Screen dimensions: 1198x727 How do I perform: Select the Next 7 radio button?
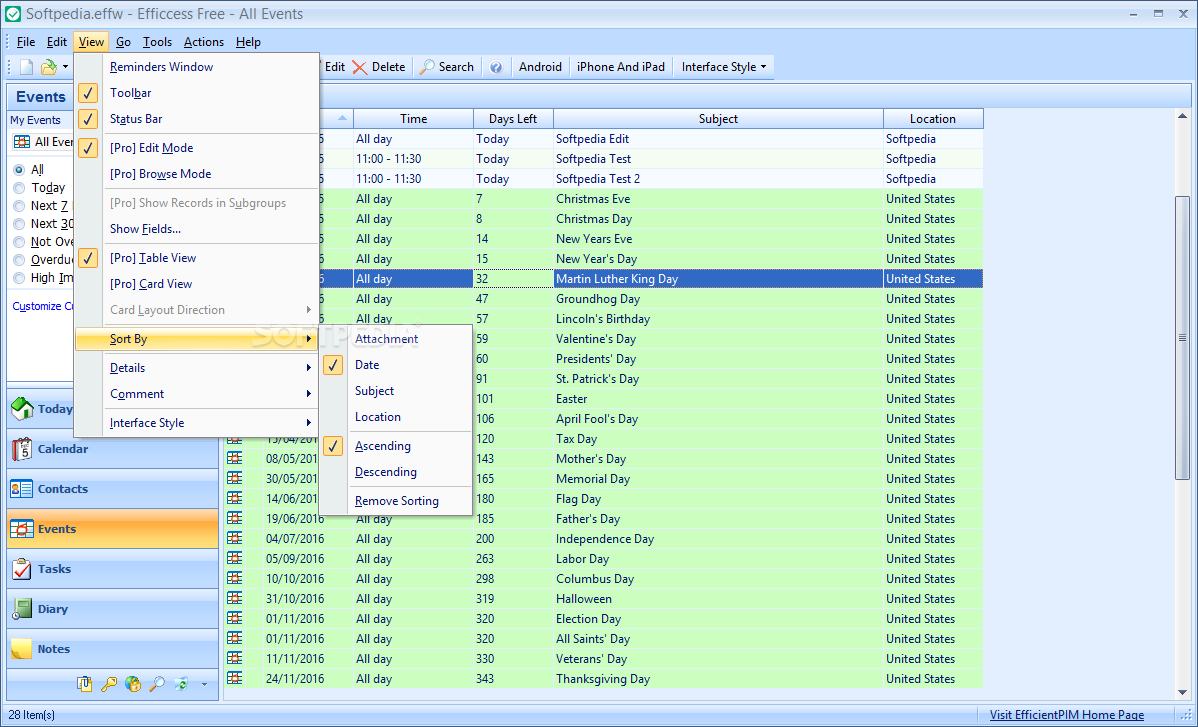click(x=19, y=205)
